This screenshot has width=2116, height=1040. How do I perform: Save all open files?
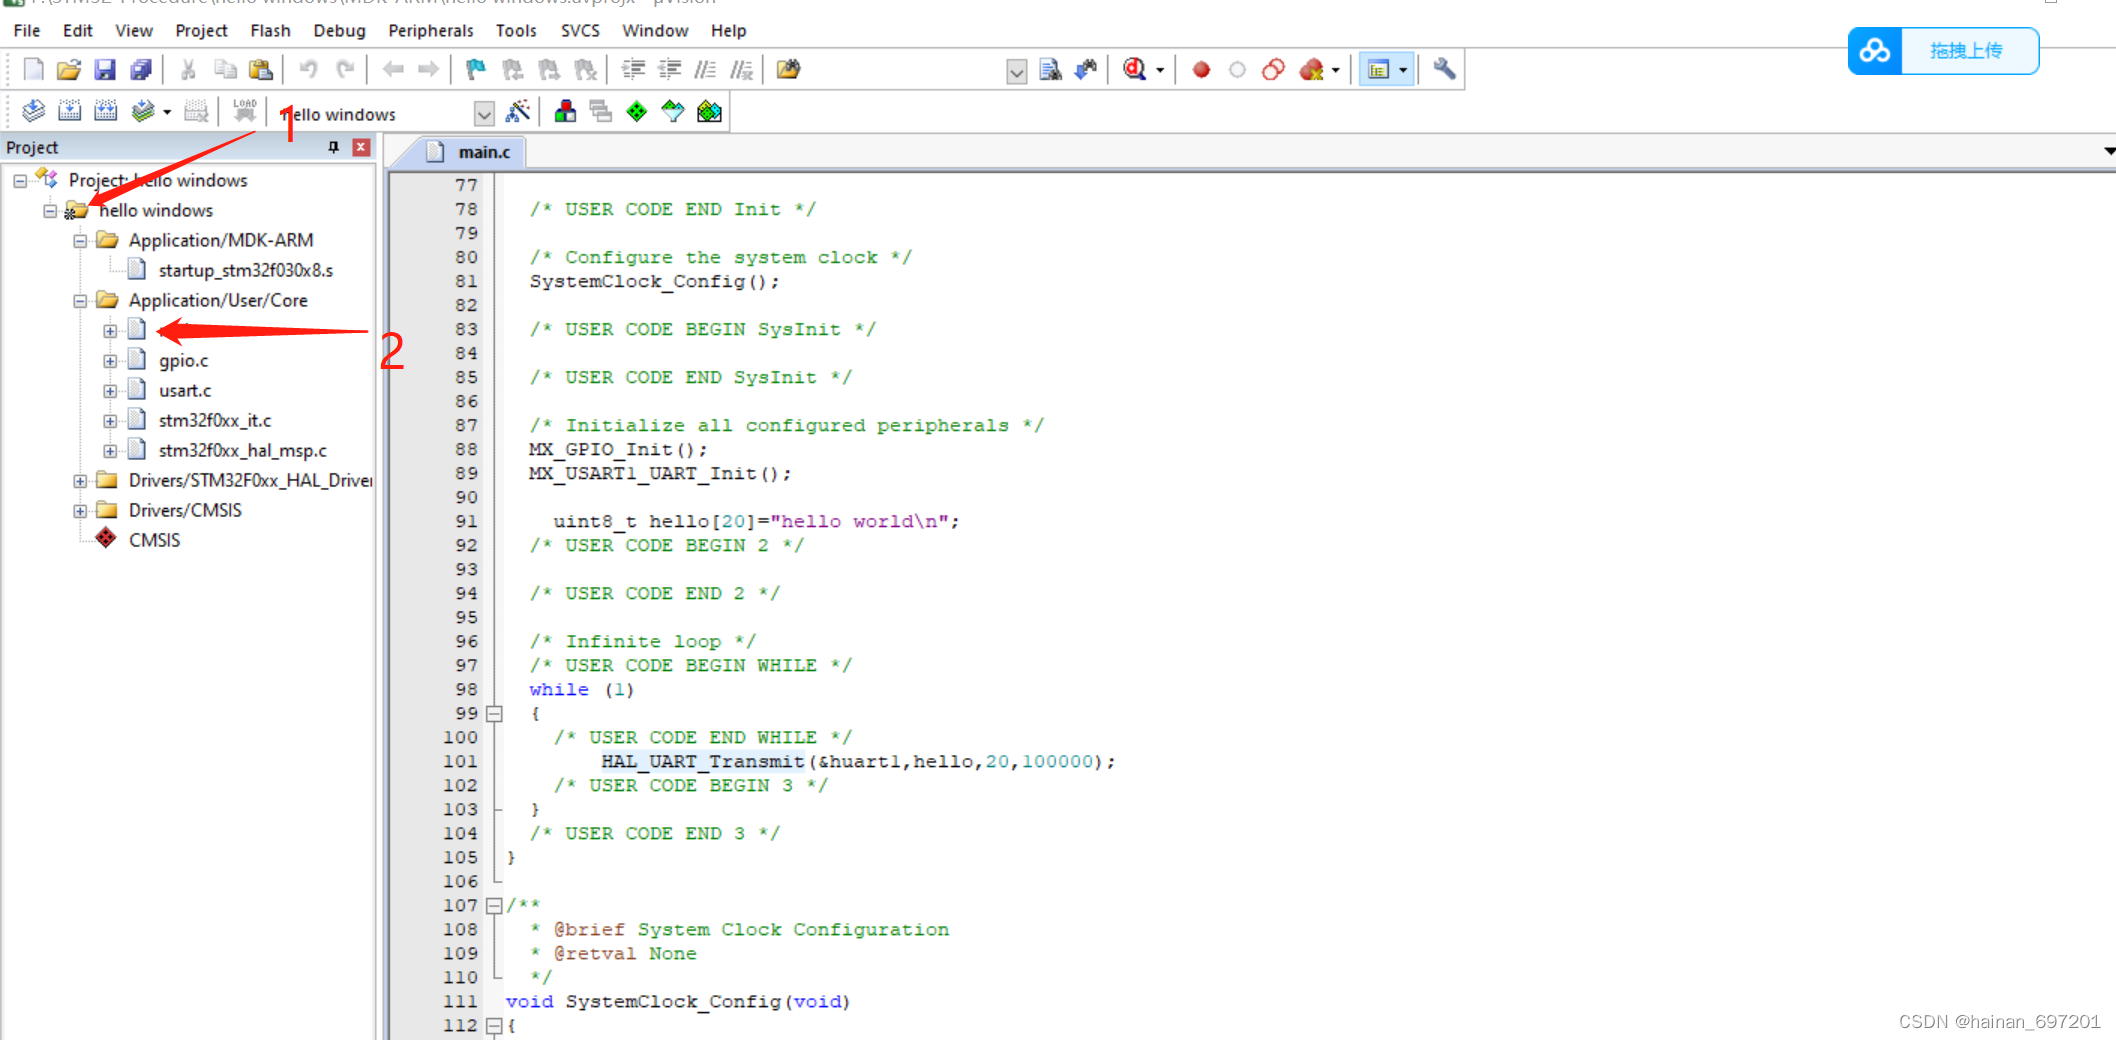141,68
